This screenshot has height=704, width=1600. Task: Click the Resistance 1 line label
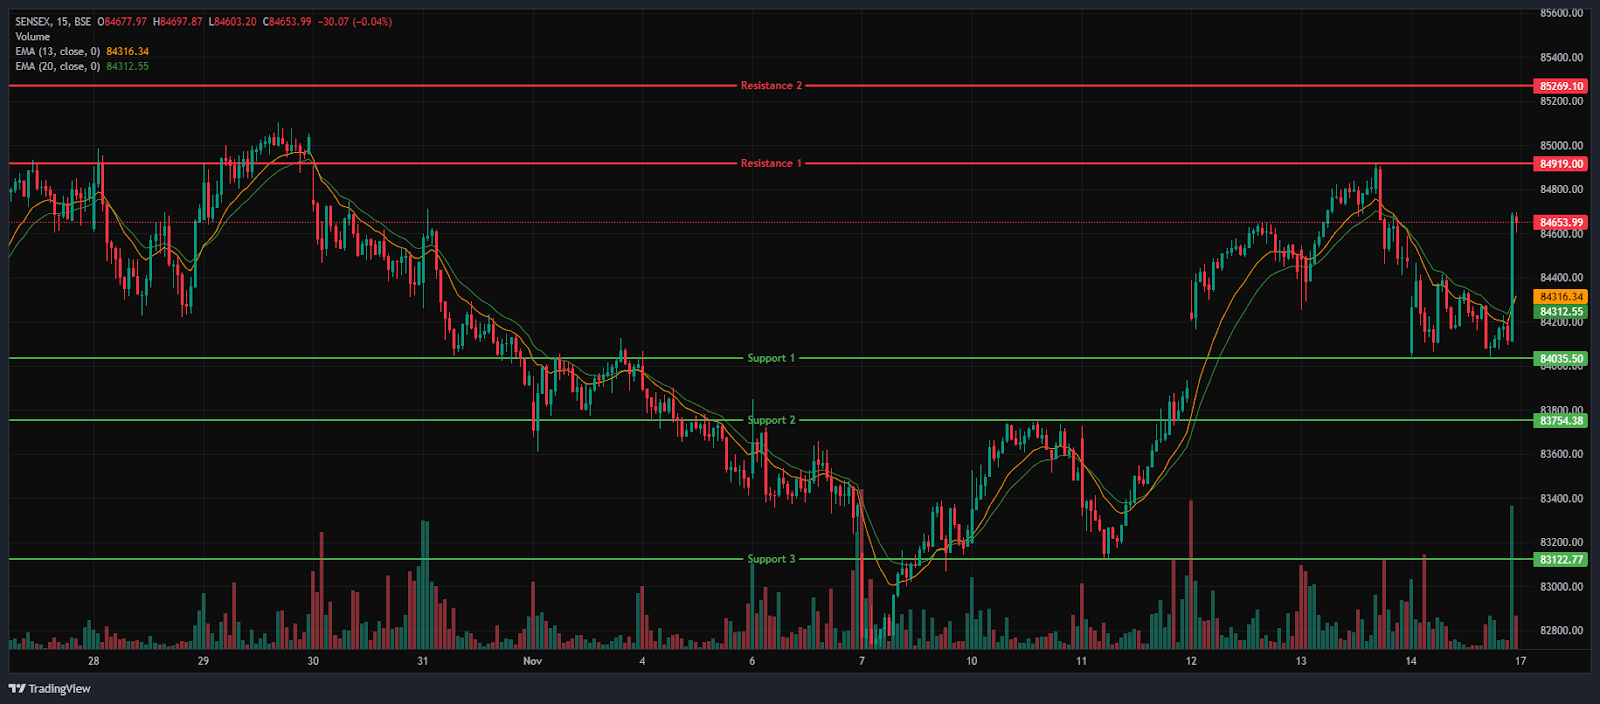pyautogui.click(x=771, y=164)
